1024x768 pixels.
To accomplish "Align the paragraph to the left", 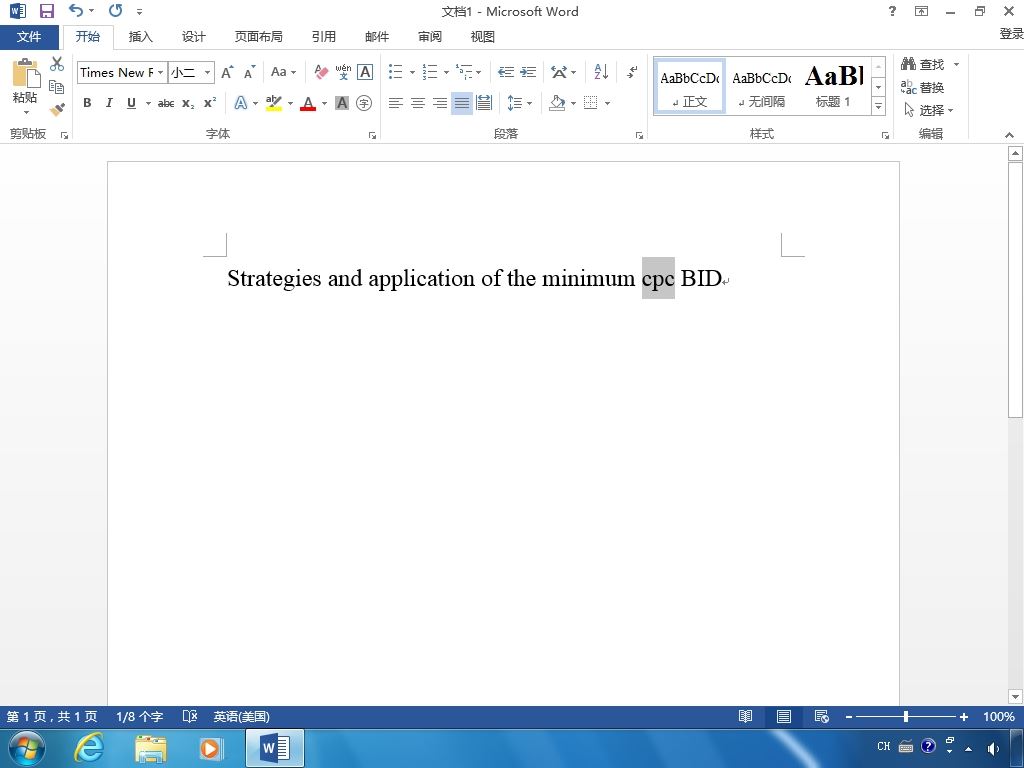I will point(395,103).
